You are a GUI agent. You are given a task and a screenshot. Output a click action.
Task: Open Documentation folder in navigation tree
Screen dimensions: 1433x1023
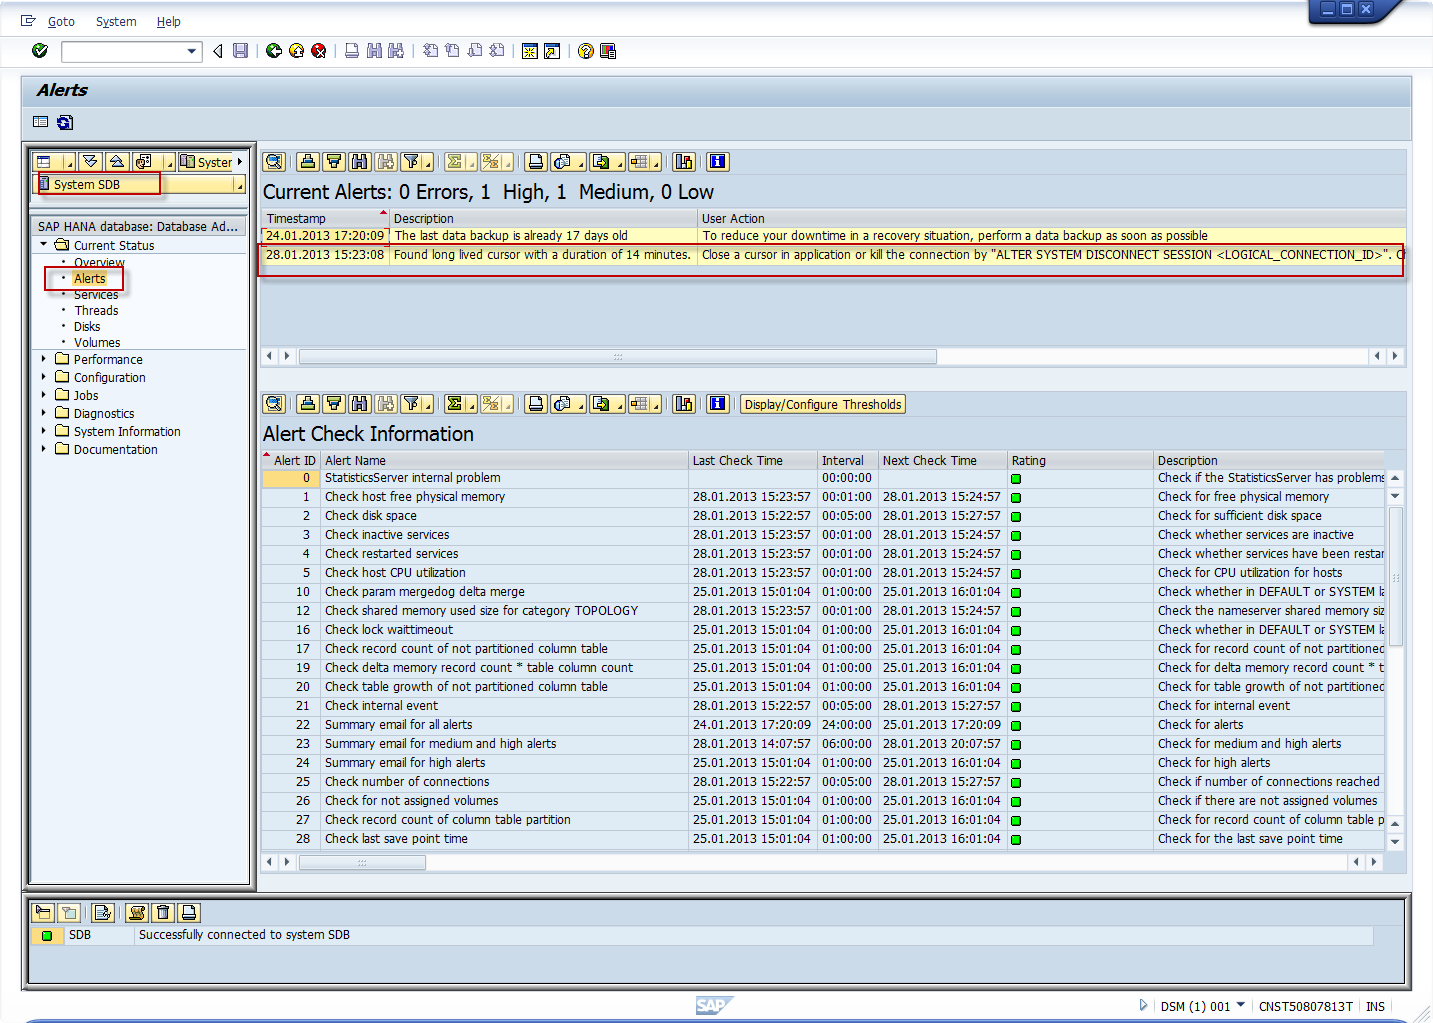[x=115, y=449]
